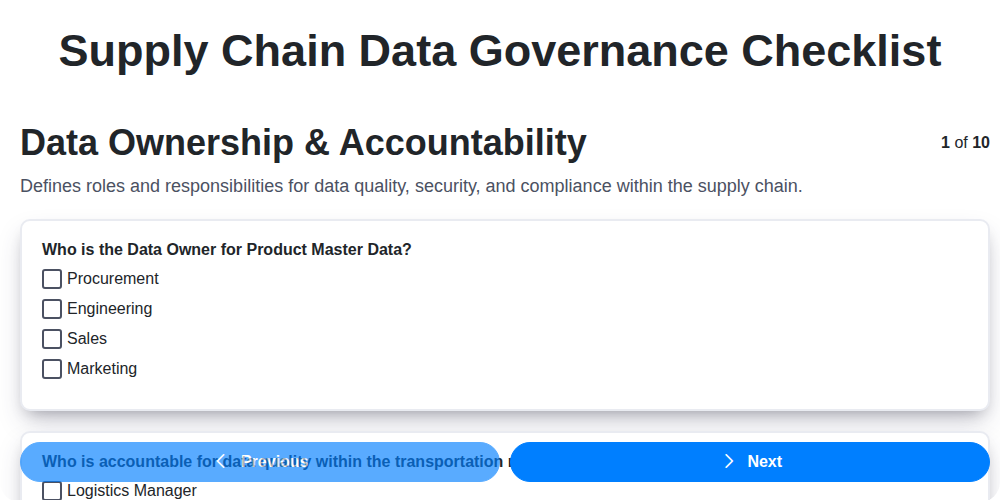This screenshot has height=500, width=1000.
Task: Click the Data Ownership & Accountability heading
Action: pyautogui.click(x=303, y=143)
